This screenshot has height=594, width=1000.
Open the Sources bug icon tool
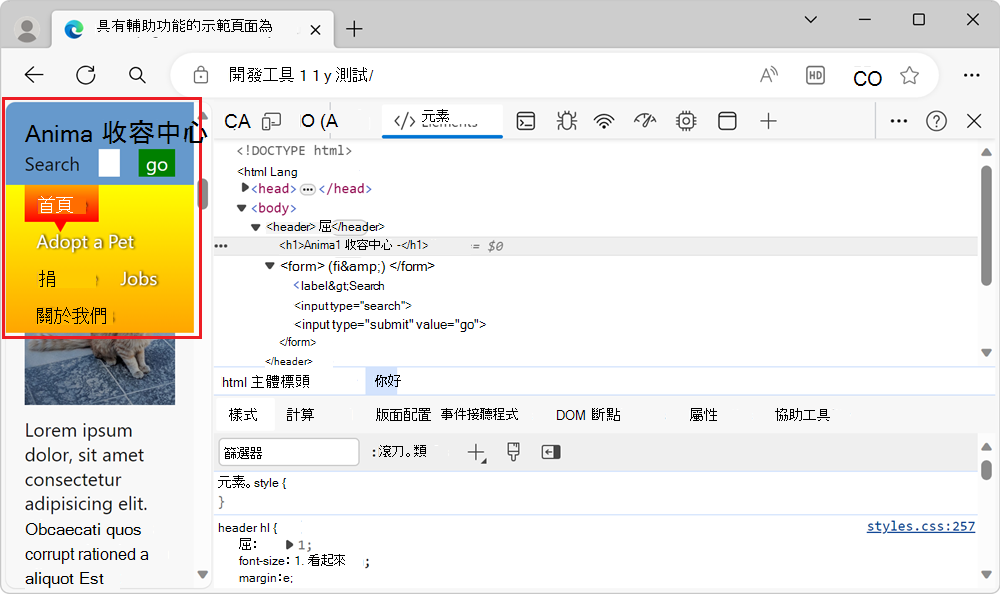point(566,121)
